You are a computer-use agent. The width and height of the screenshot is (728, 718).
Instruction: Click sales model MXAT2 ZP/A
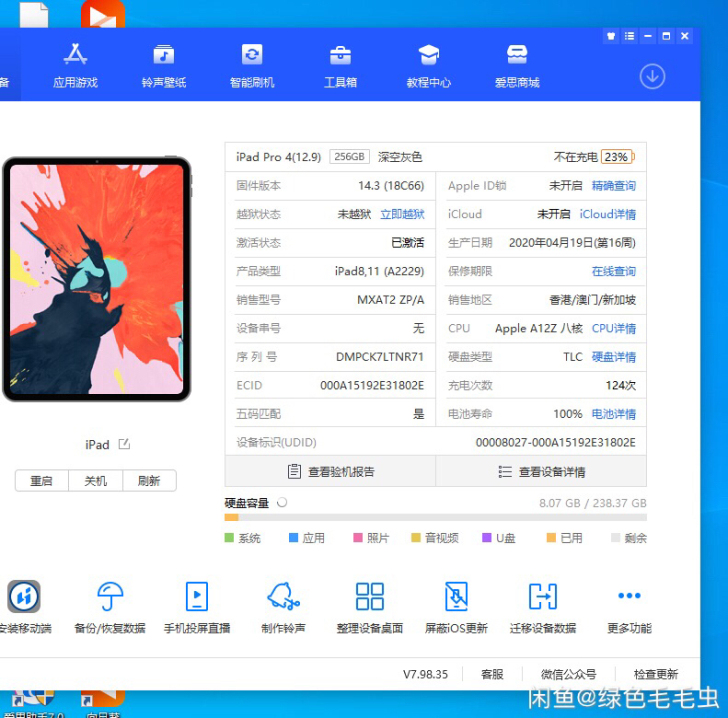tap(390, 300)
